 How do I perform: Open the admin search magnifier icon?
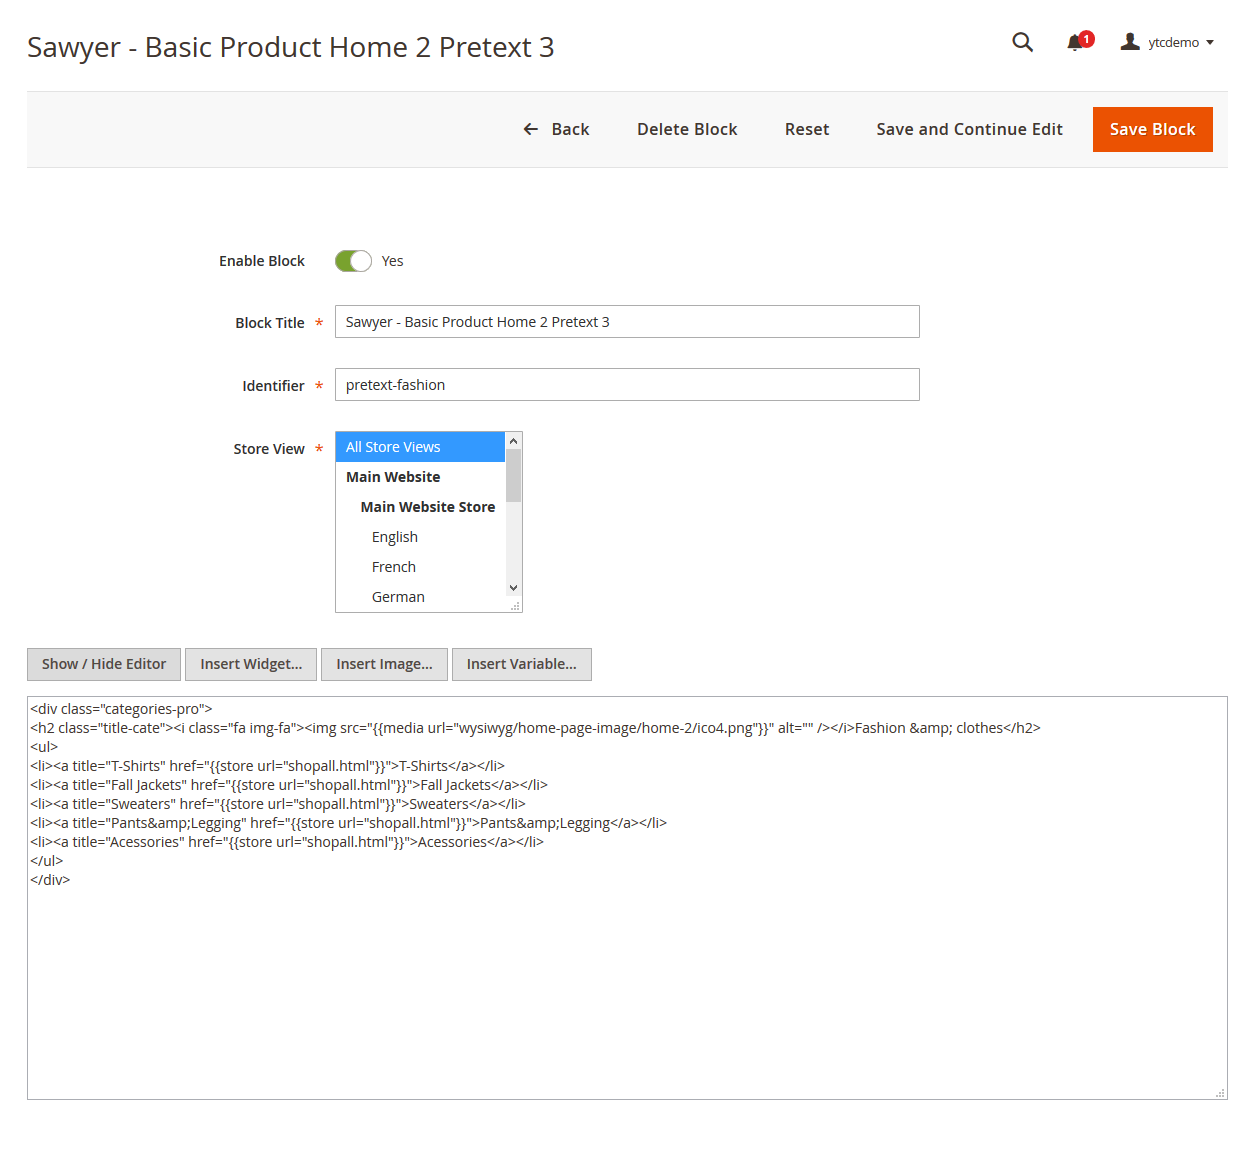click(x=1022, y=42)
